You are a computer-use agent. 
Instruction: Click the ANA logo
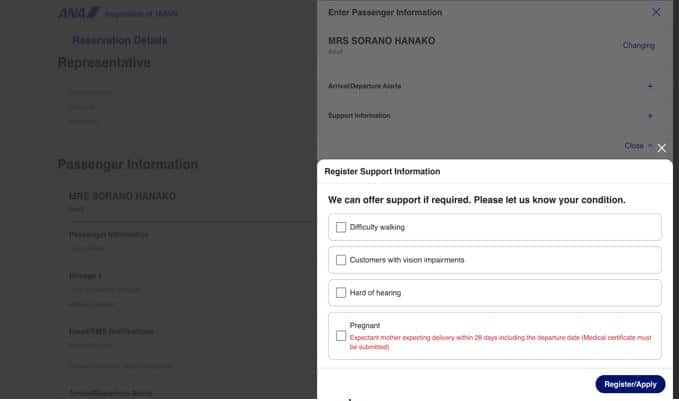(78, 13)
